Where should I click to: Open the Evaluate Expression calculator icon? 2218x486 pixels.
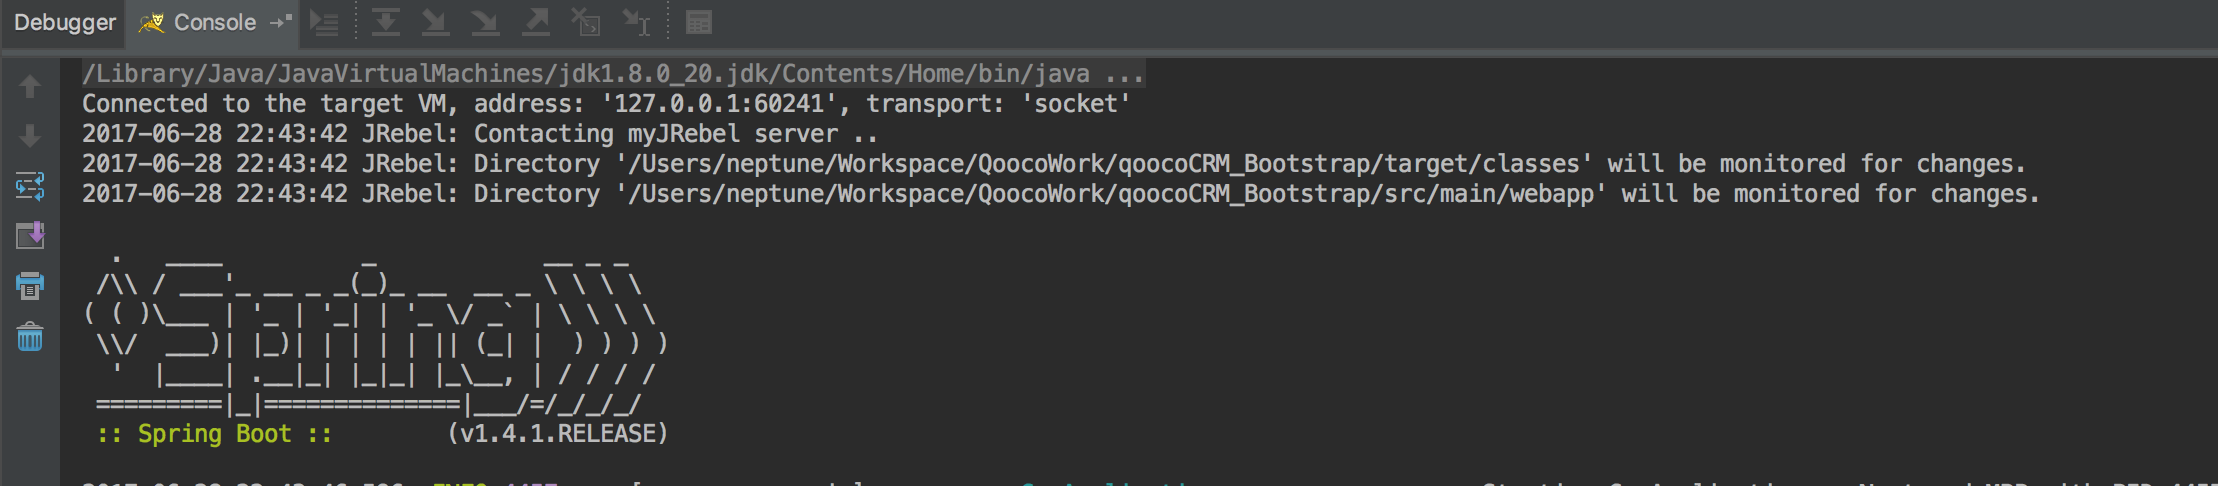[x=699, y=22]
